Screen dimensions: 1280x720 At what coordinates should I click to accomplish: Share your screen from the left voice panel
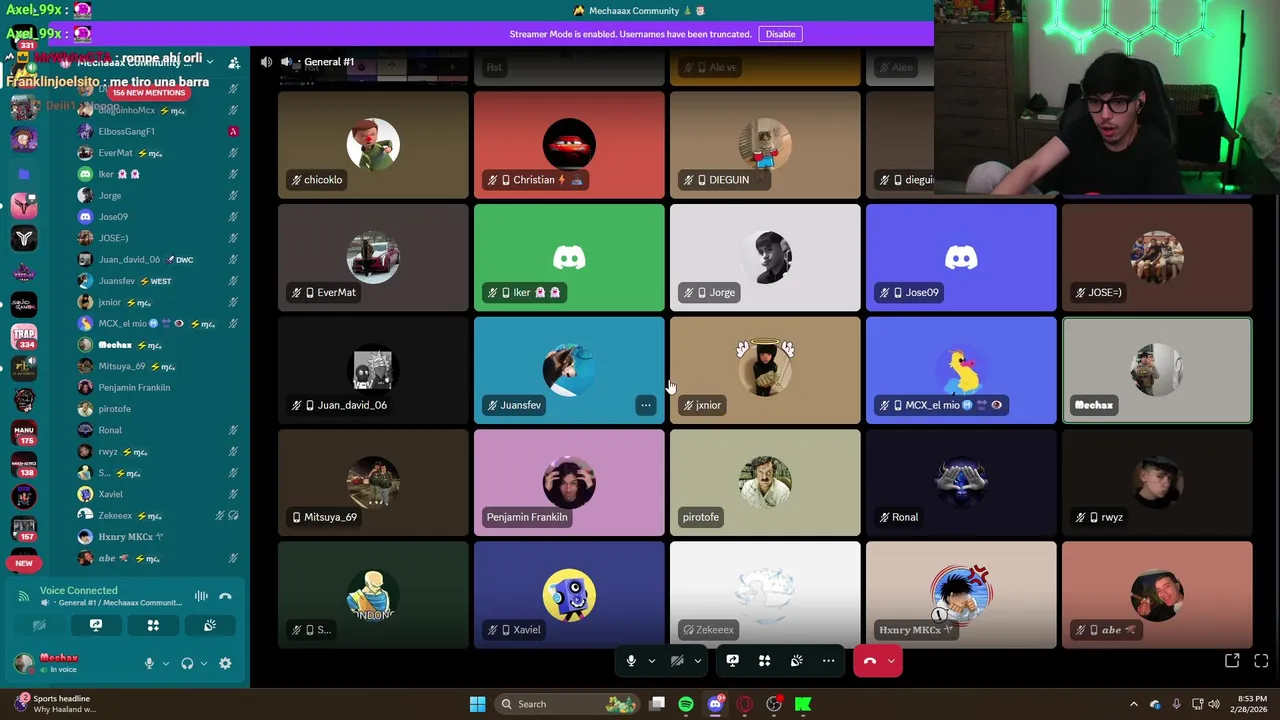[96, 625]
